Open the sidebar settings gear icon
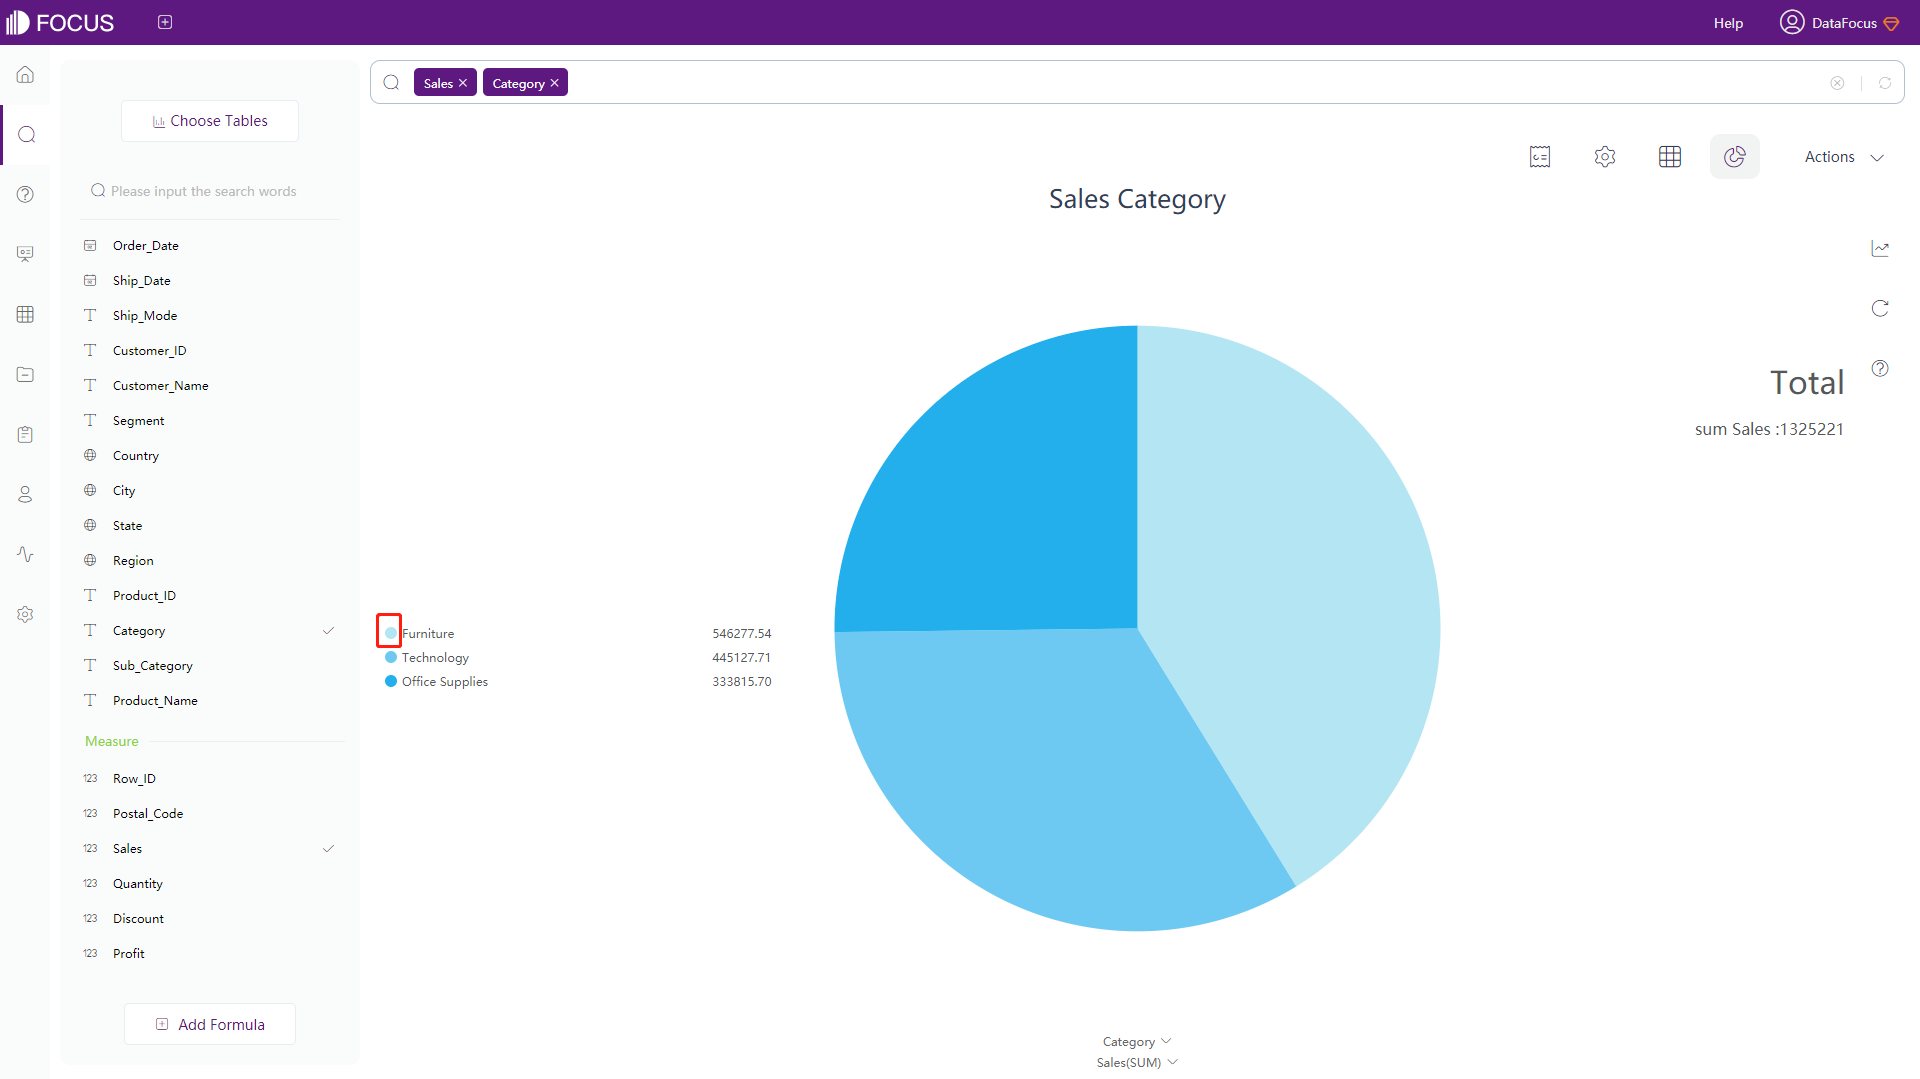1920x1079 pixels. (25, 614)
